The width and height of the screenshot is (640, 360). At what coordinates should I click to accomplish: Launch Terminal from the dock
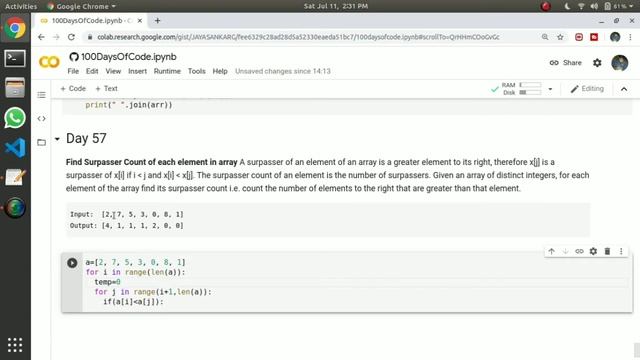(x=15, y=59)
